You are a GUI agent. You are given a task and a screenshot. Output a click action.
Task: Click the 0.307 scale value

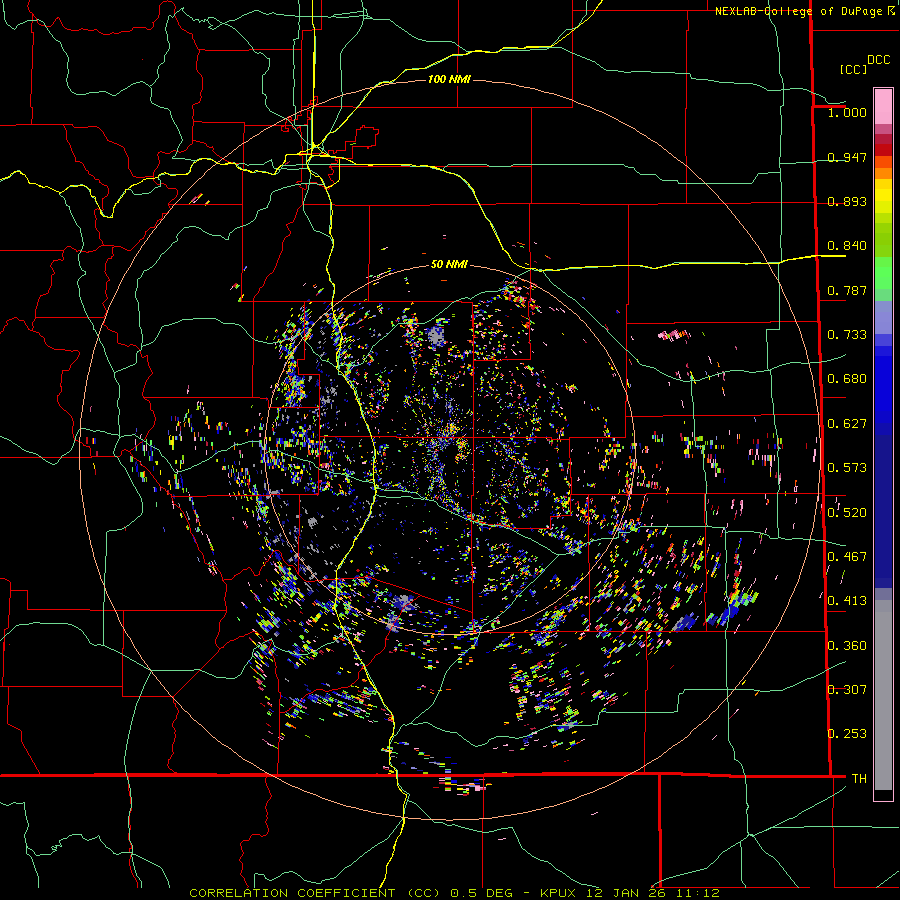coord(847,690)
